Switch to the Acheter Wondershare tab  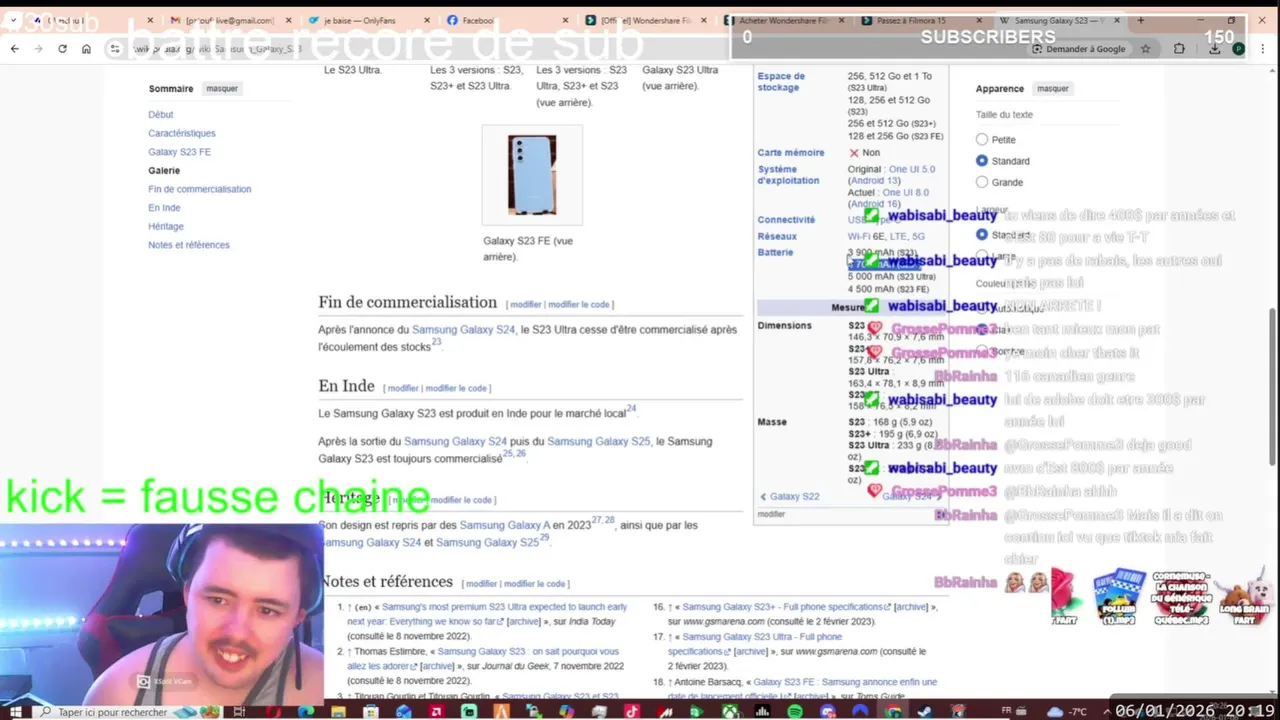click(x=784, y=20)
